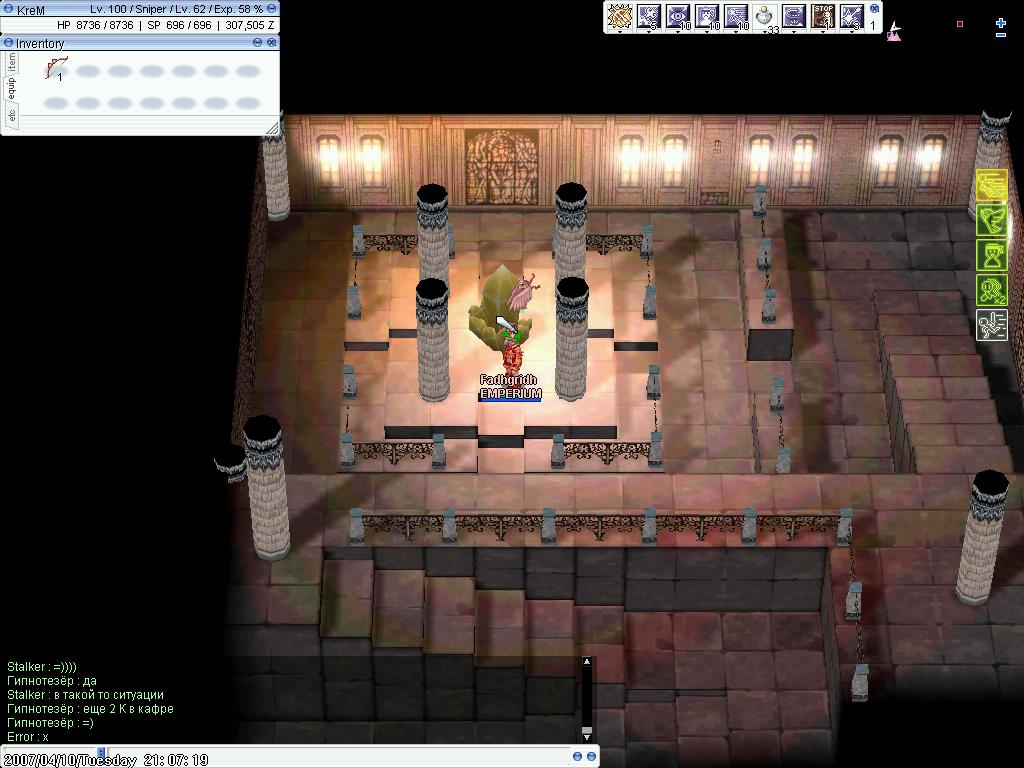The width and height of the screenshot is (1024, 768).
Task: Activate the swirling ring skill in hotbar
Action: [x=793, y=16]
